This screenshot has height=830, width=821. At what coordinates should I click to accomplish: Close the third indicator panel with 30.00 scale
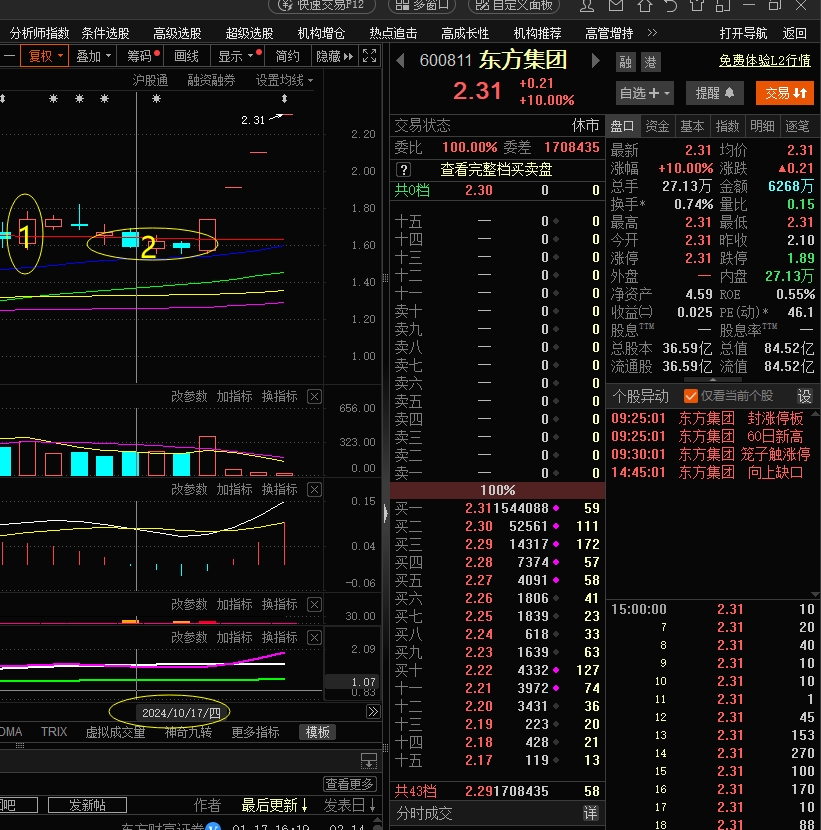click(x=314, y=605)
